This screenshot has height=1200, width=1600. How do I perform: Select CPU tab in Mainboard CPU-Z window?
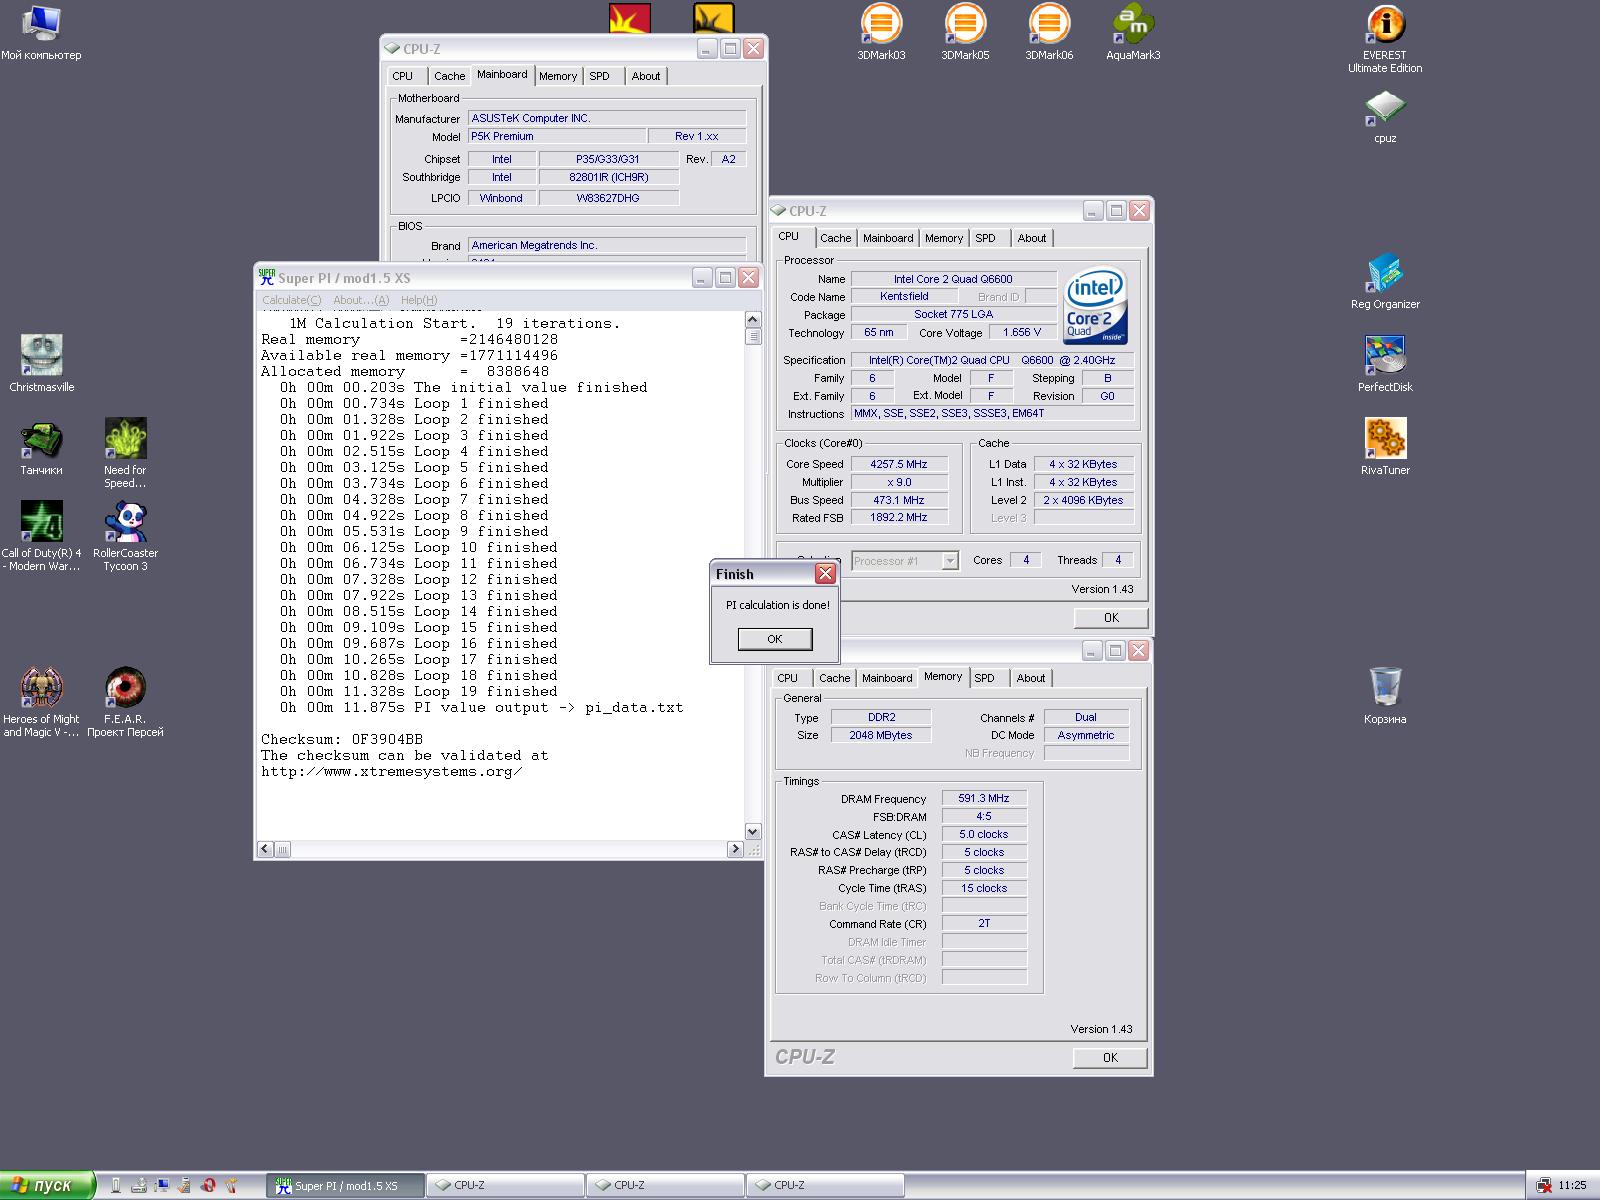click(402, 76)
